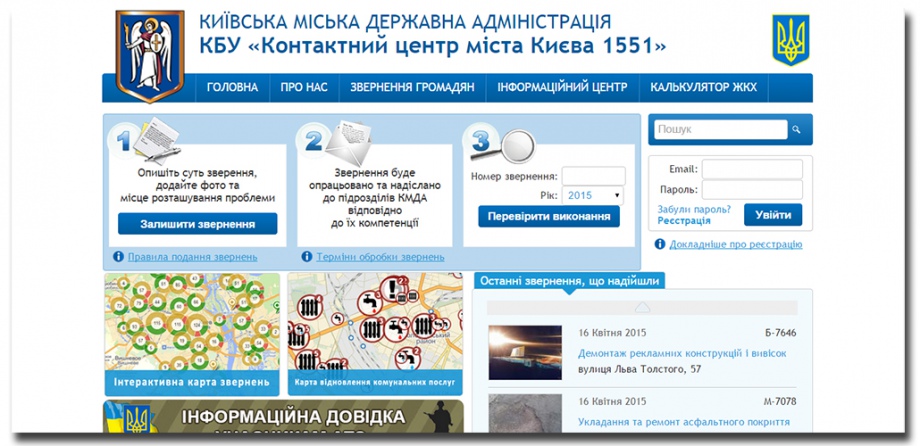This screenshot has height=446, width=920.
Task: Open the Інтерактивна карта звернень map tile
Action: coord(193,334)
